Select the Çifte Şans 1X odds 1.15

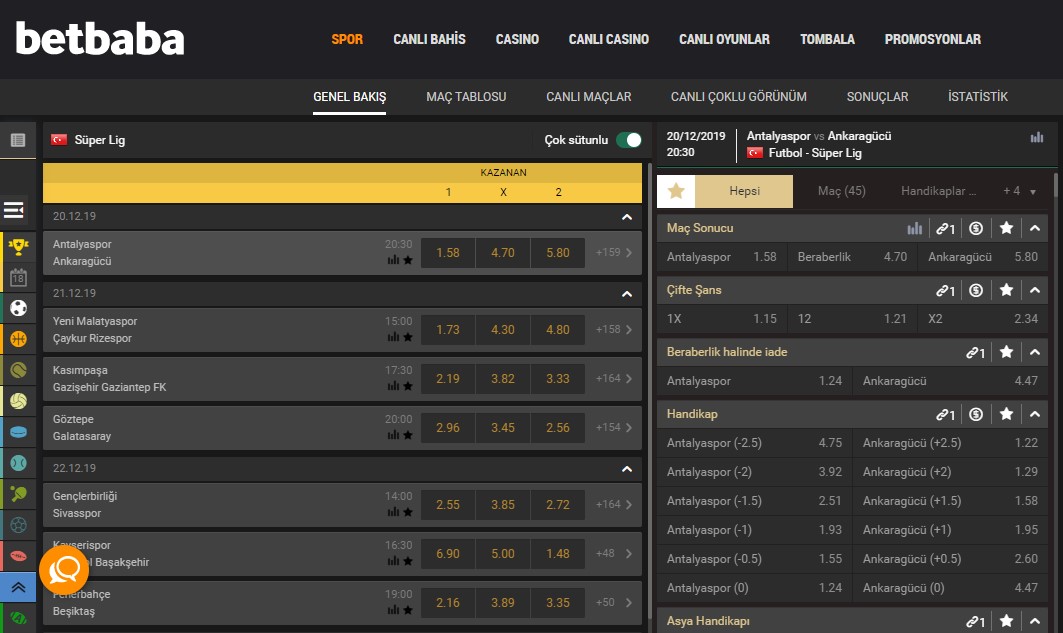721,319
